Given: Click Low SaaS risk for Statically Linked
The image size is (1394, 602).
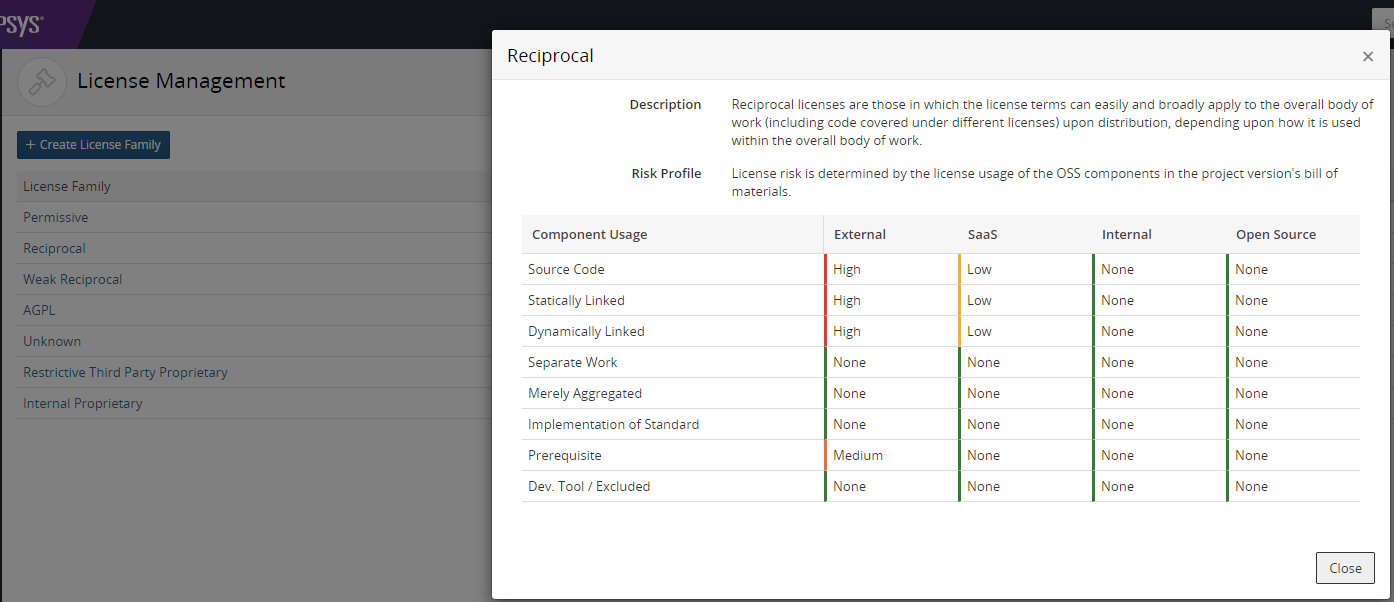Looking at the screenshot, I should tap(979, 300).
